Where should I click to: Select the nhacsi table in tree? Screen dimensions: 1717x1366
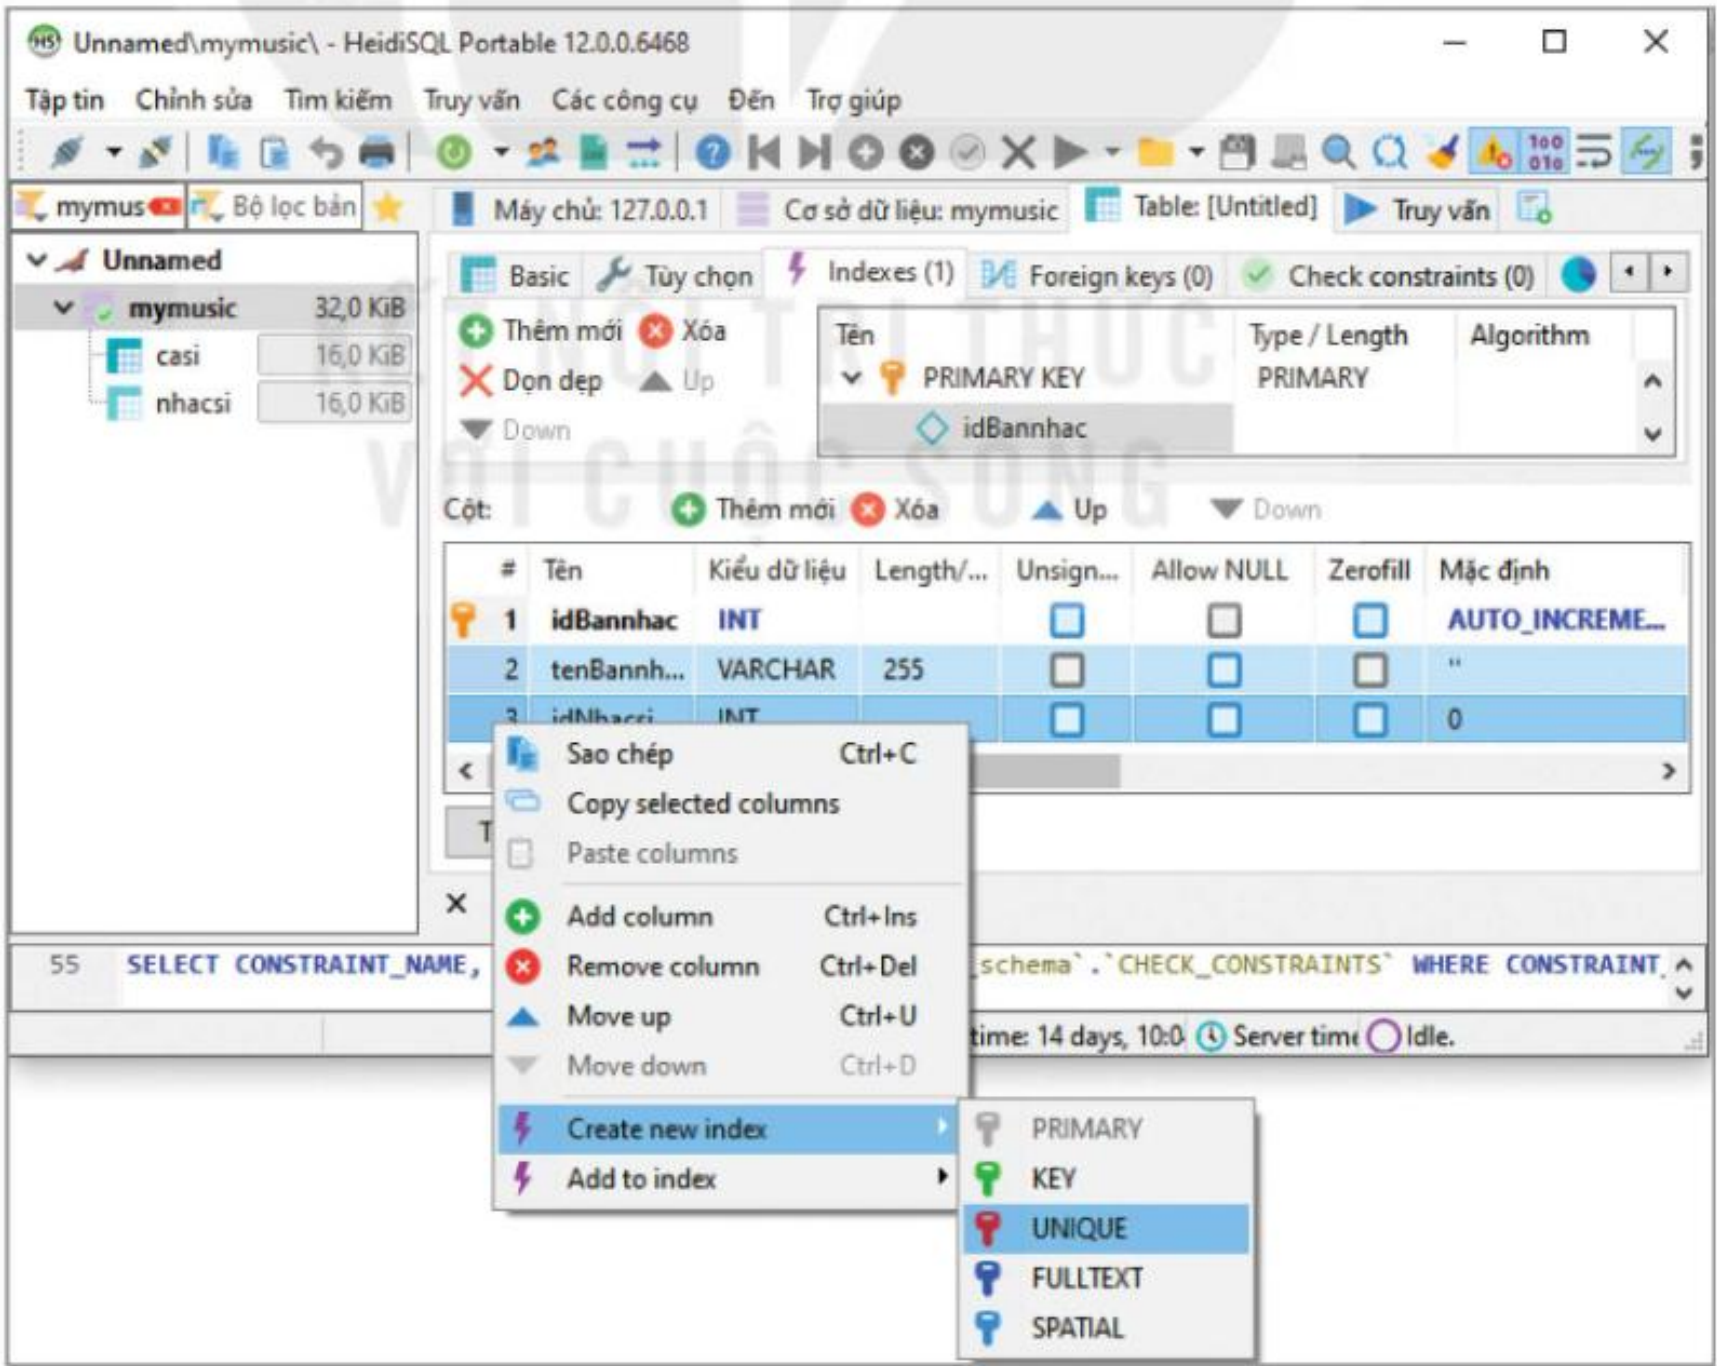pos(193,404)
